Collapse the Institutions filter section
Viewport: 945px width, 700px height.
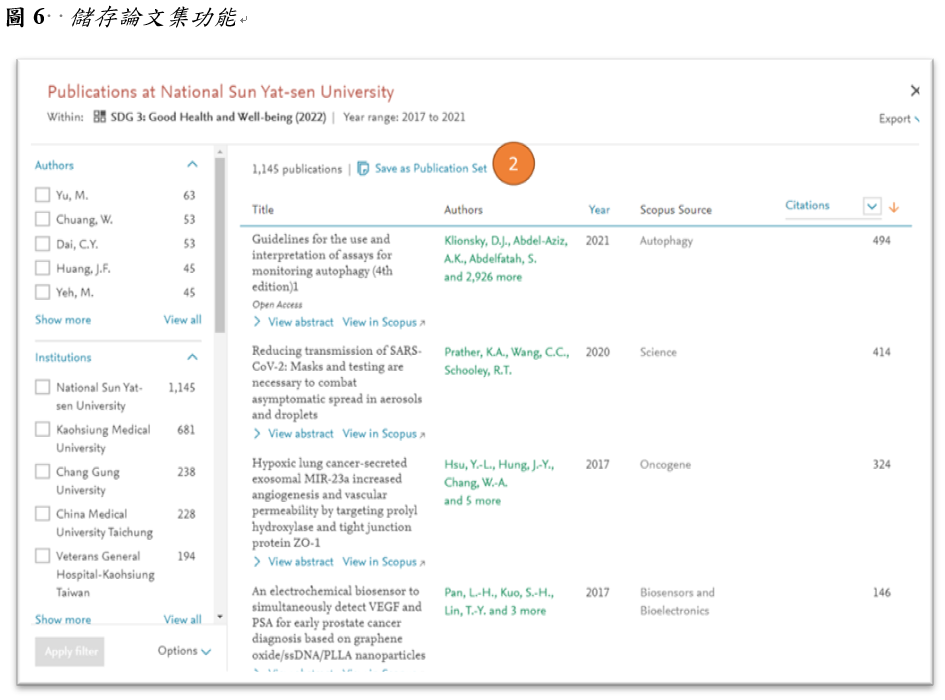192,357
